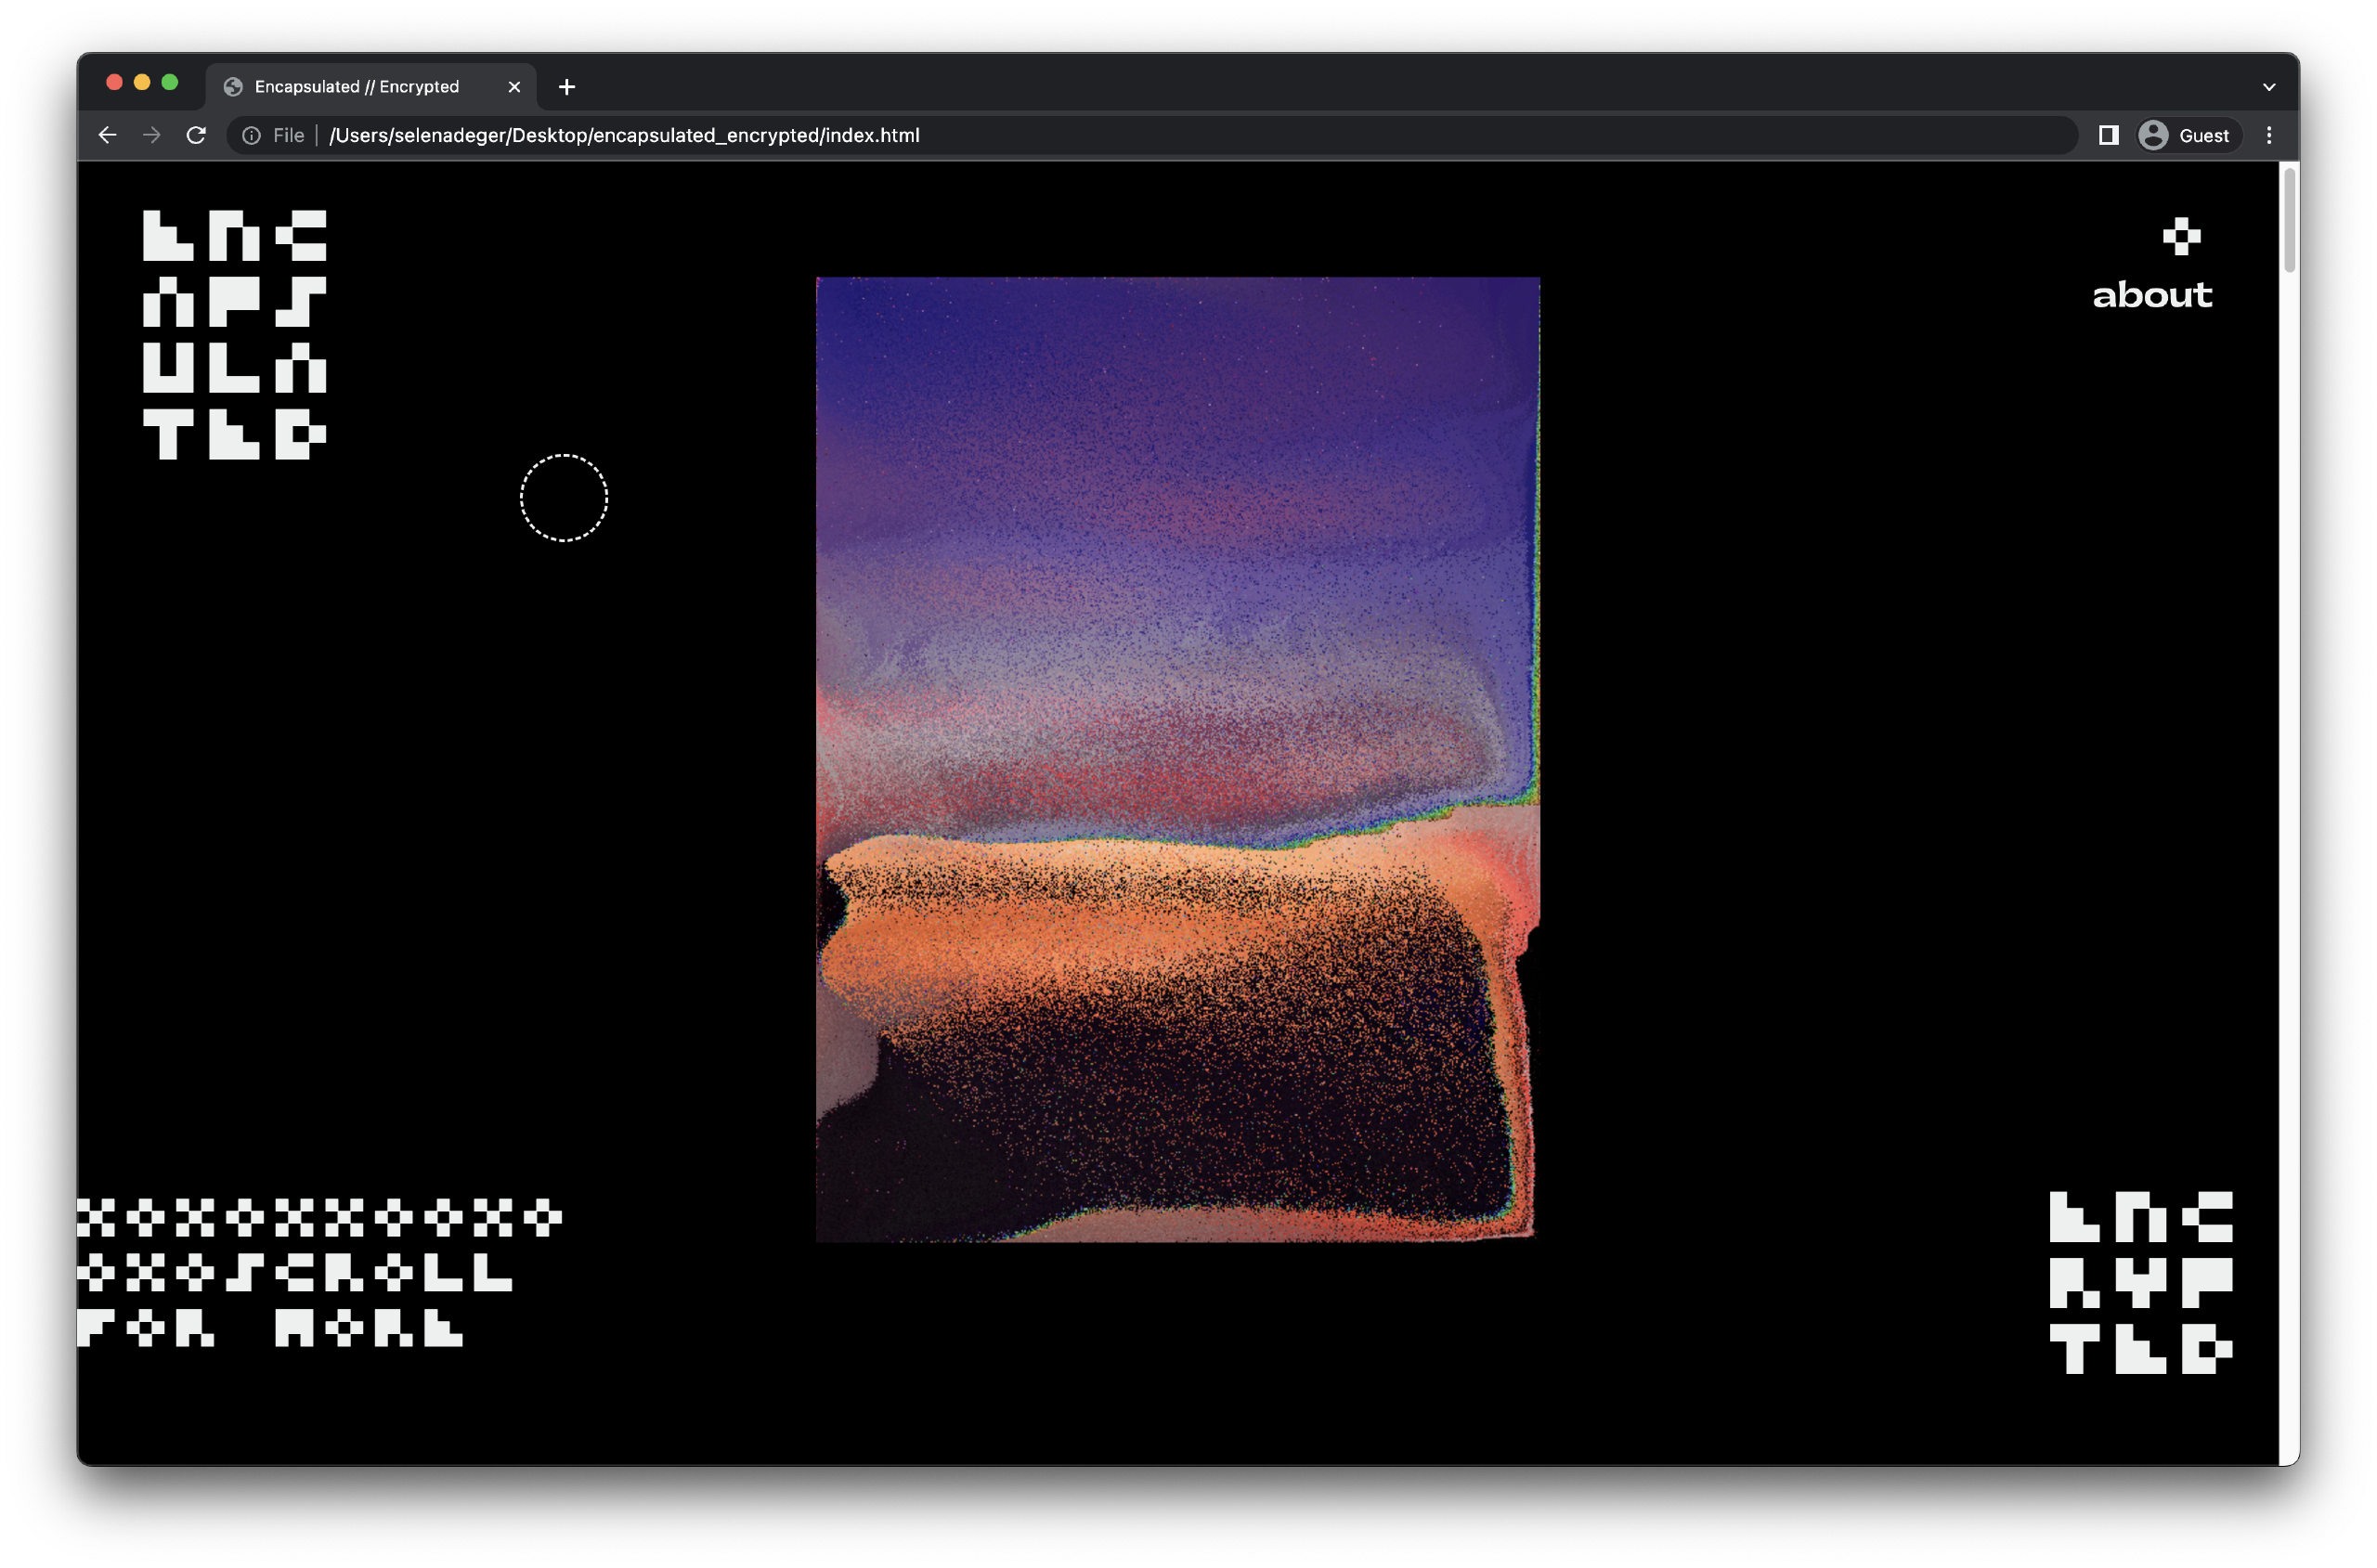The height and width of the screenshot is (1568, 2377).
Task: Click the colorful generative artwork image
Action: point(1178,759)
